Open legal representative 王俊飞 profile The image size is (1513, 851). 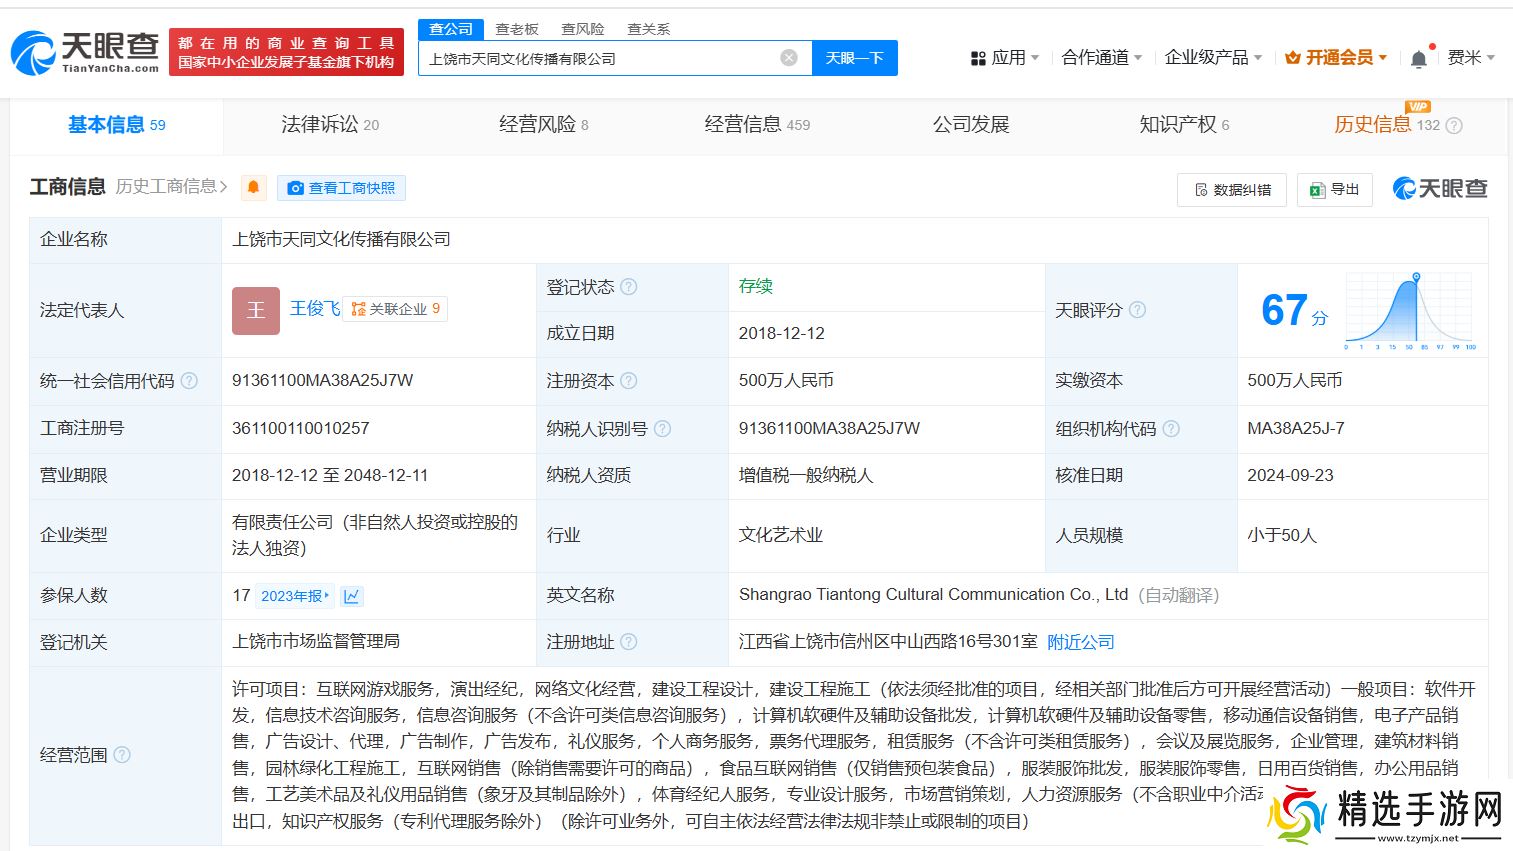pos(314,308)
